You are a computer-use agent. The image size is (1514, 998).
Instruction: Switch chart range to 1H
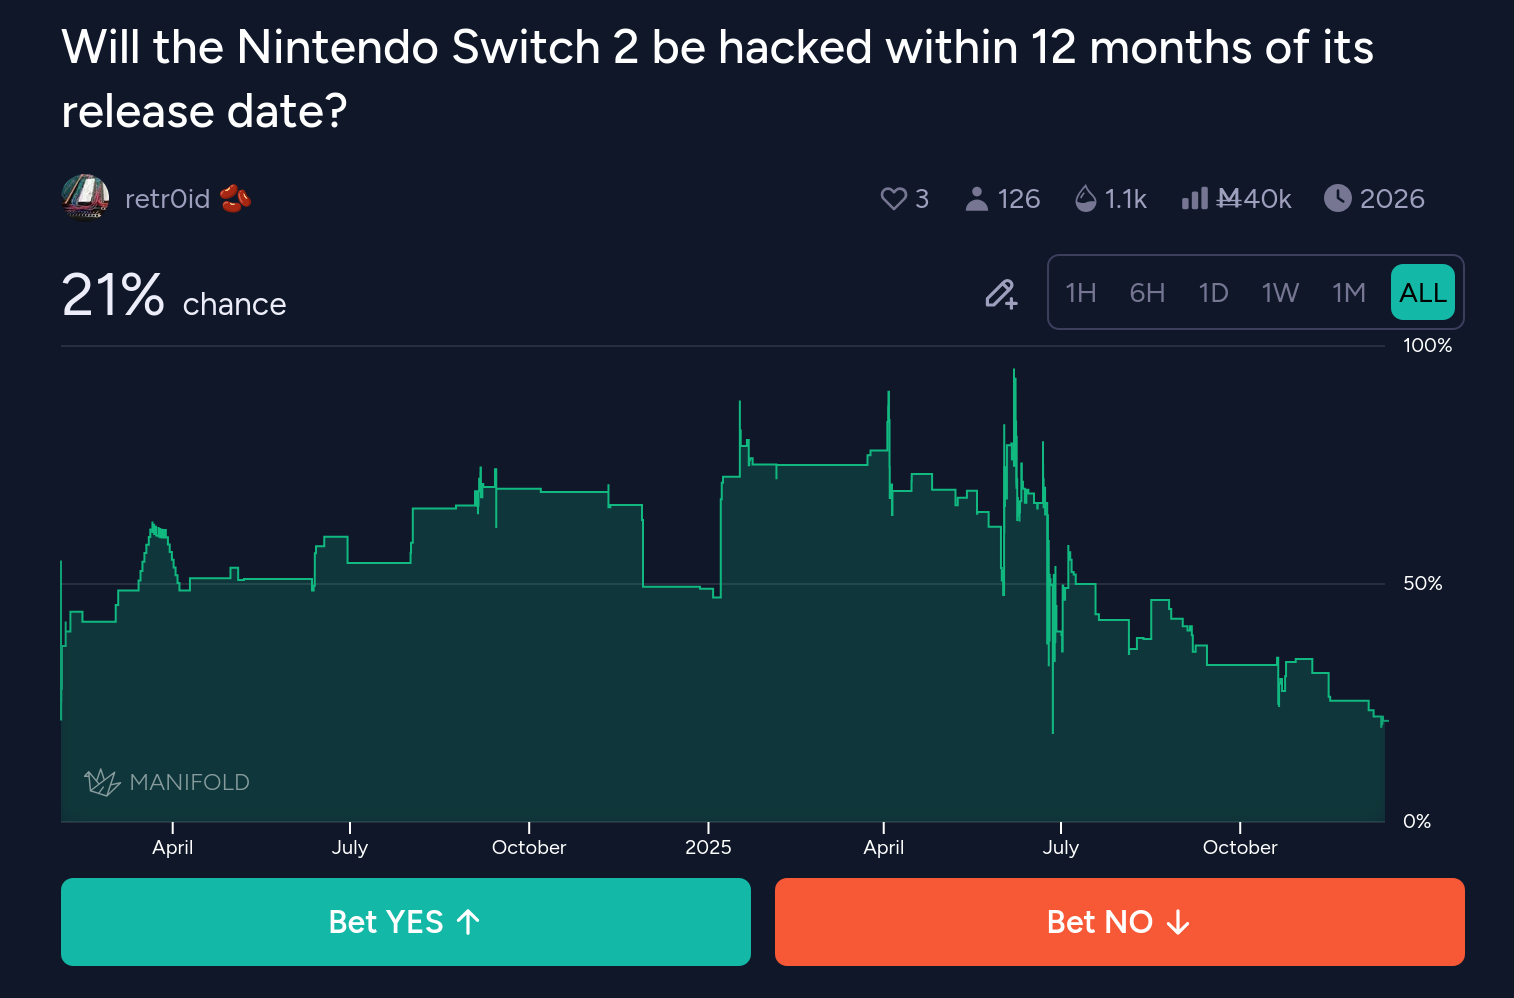(1080, 293)
